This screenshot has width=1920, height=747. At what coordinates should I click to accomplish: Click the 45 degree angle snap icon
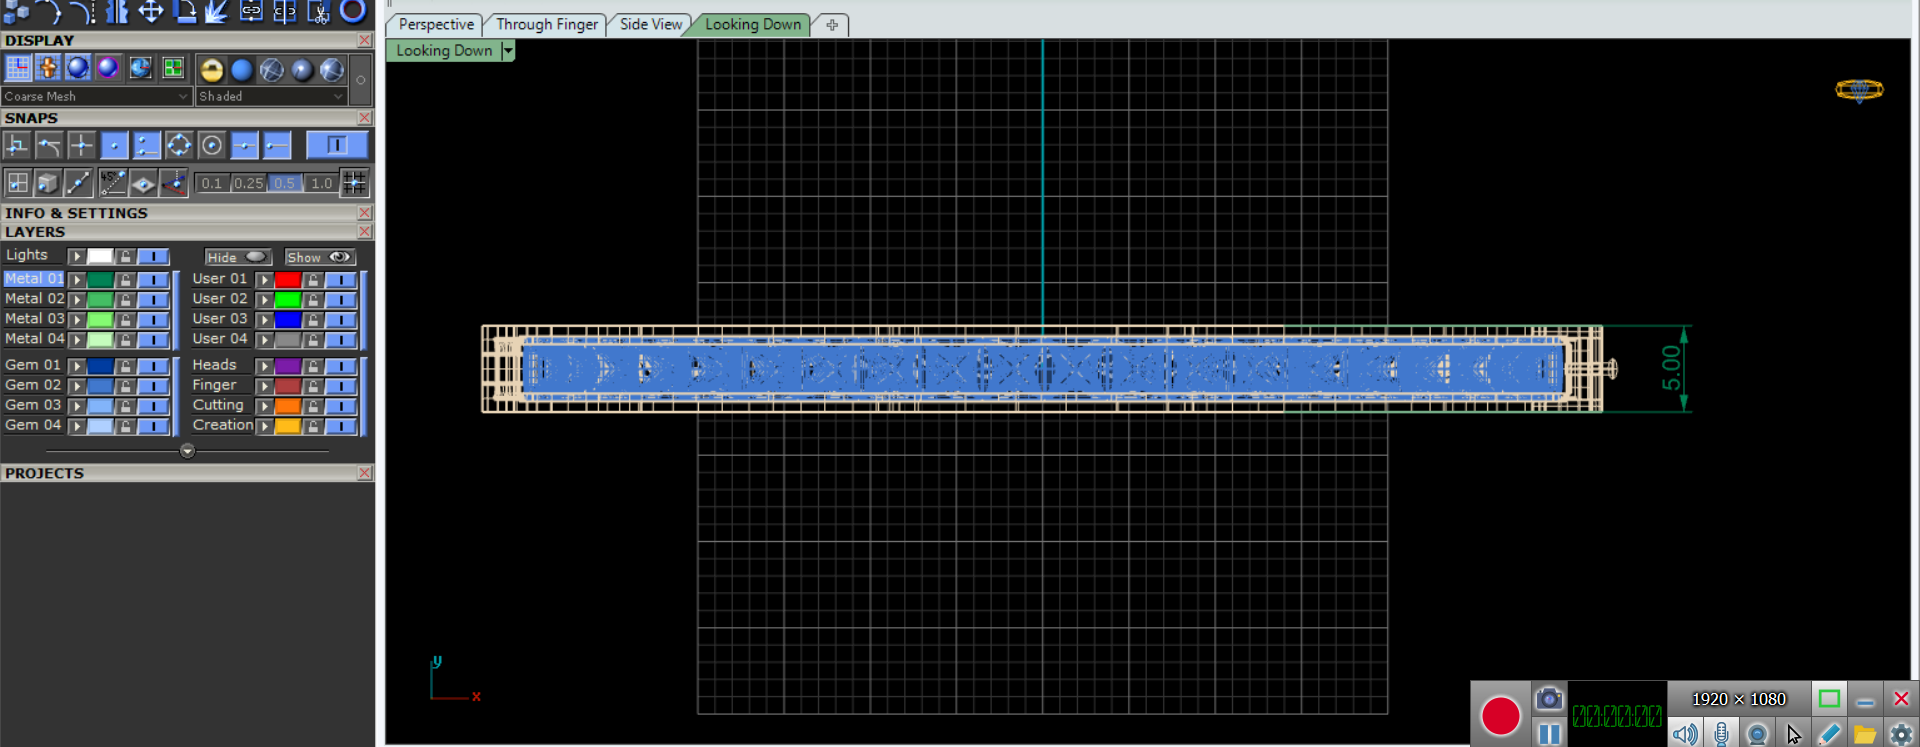(x=112, y=183)
